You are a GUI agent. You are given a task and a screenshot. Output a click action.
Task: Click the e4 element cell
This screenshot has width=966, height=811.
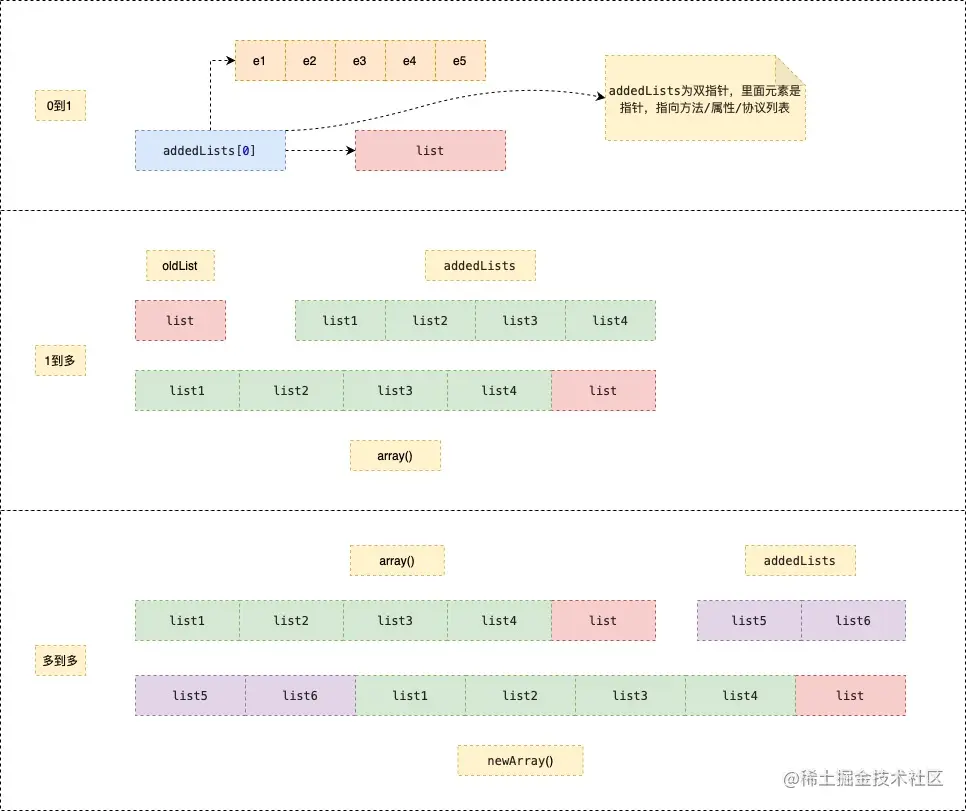(x=410, y=60)
